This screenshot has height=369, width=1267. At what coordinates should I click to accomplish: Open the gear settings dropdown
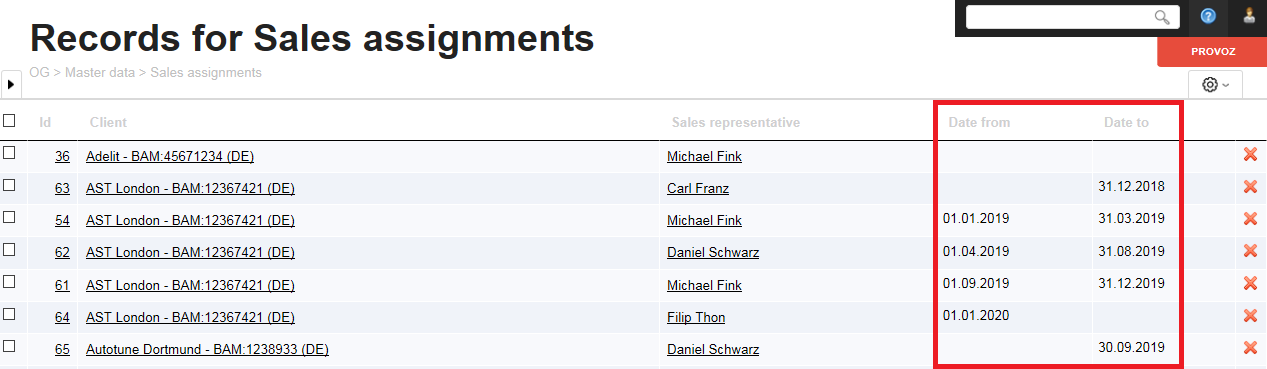[x=1215, y=85]
